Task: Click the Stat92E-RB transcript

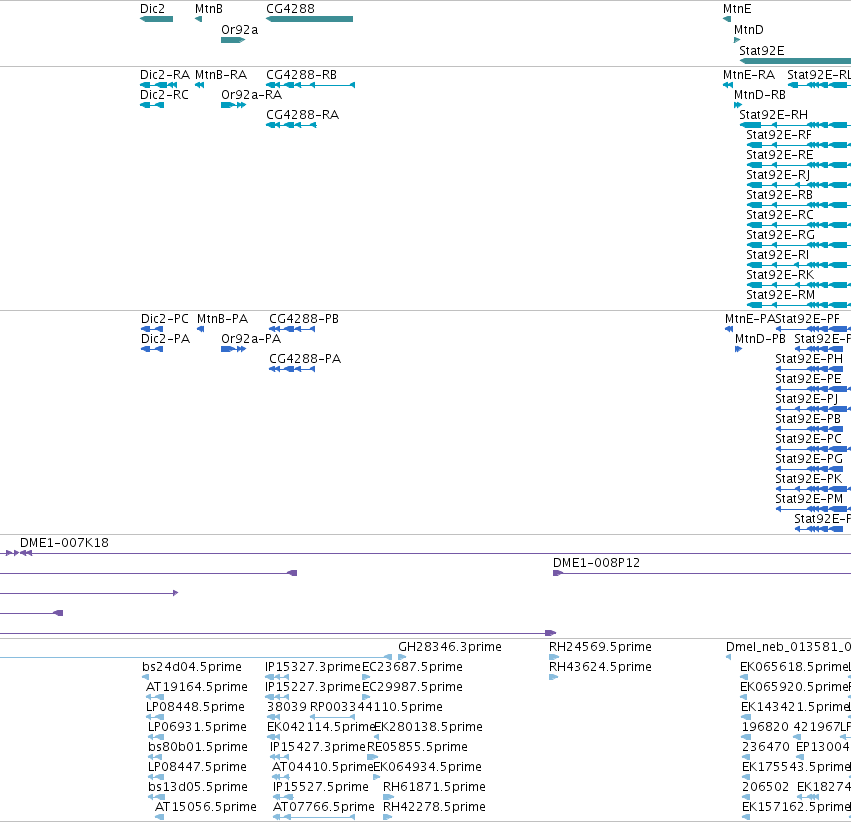Action: [x=798, y=205]
